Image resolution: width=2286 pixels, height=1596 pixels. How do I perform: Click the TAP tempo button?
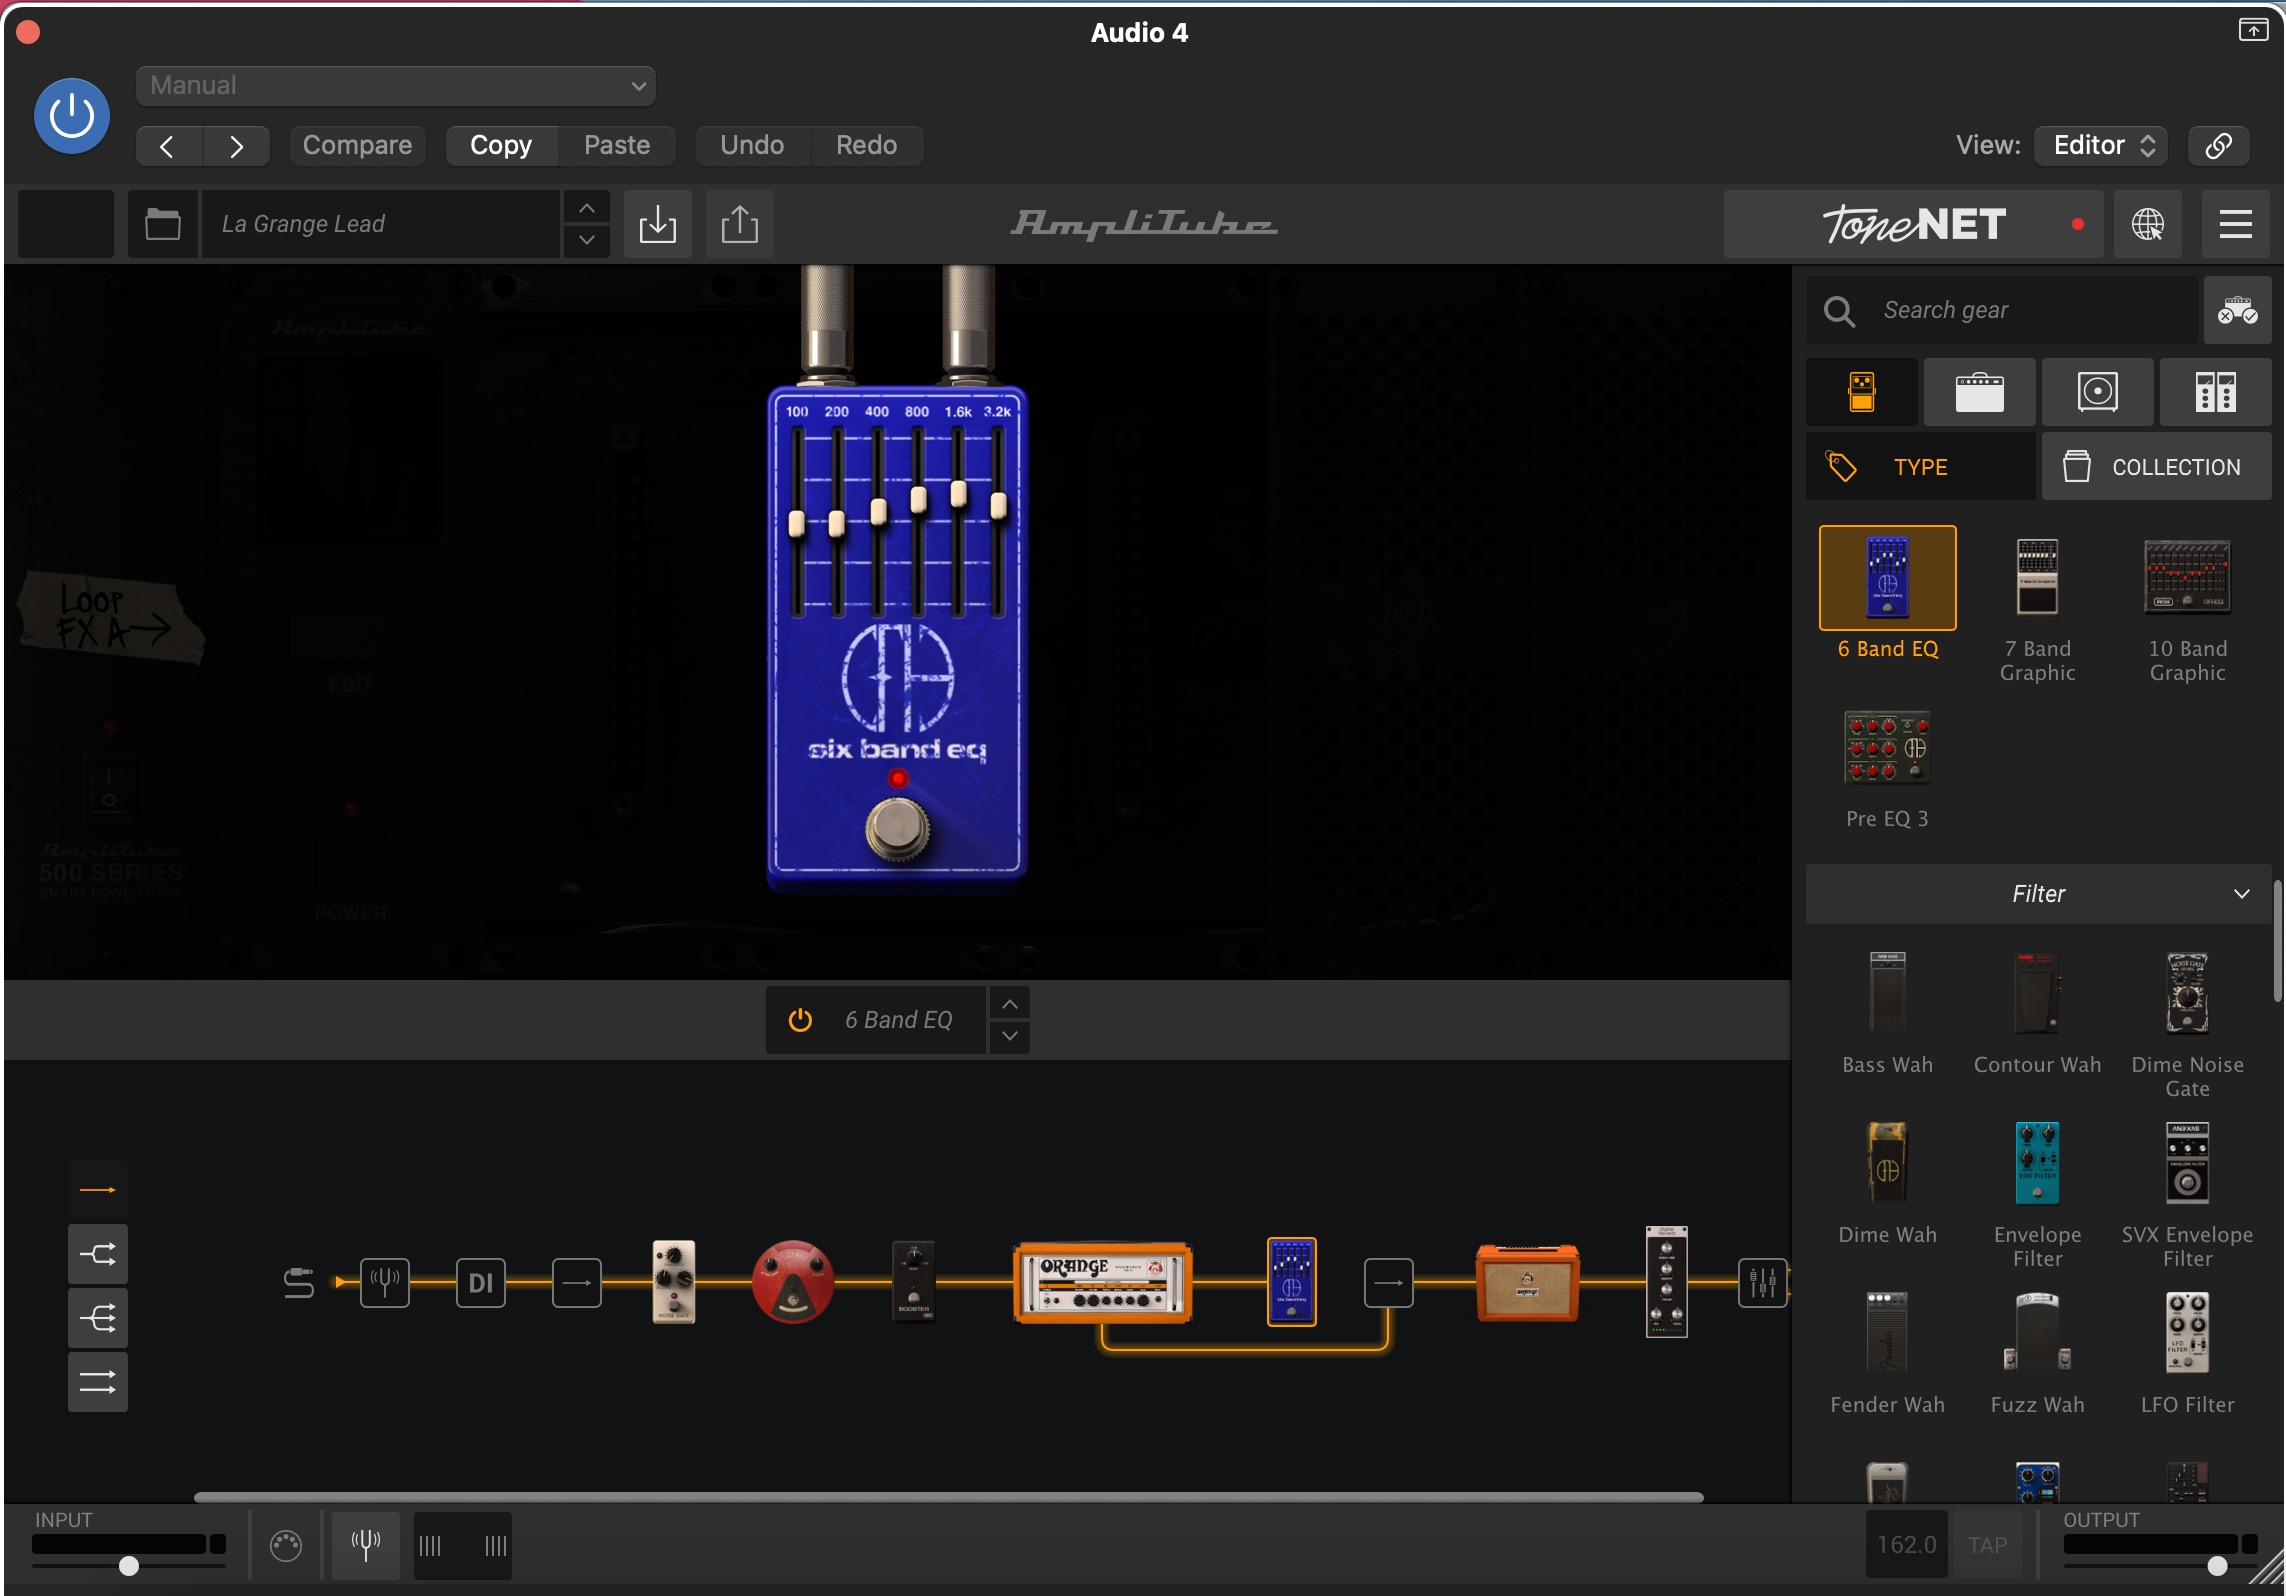[1987, 1545]
